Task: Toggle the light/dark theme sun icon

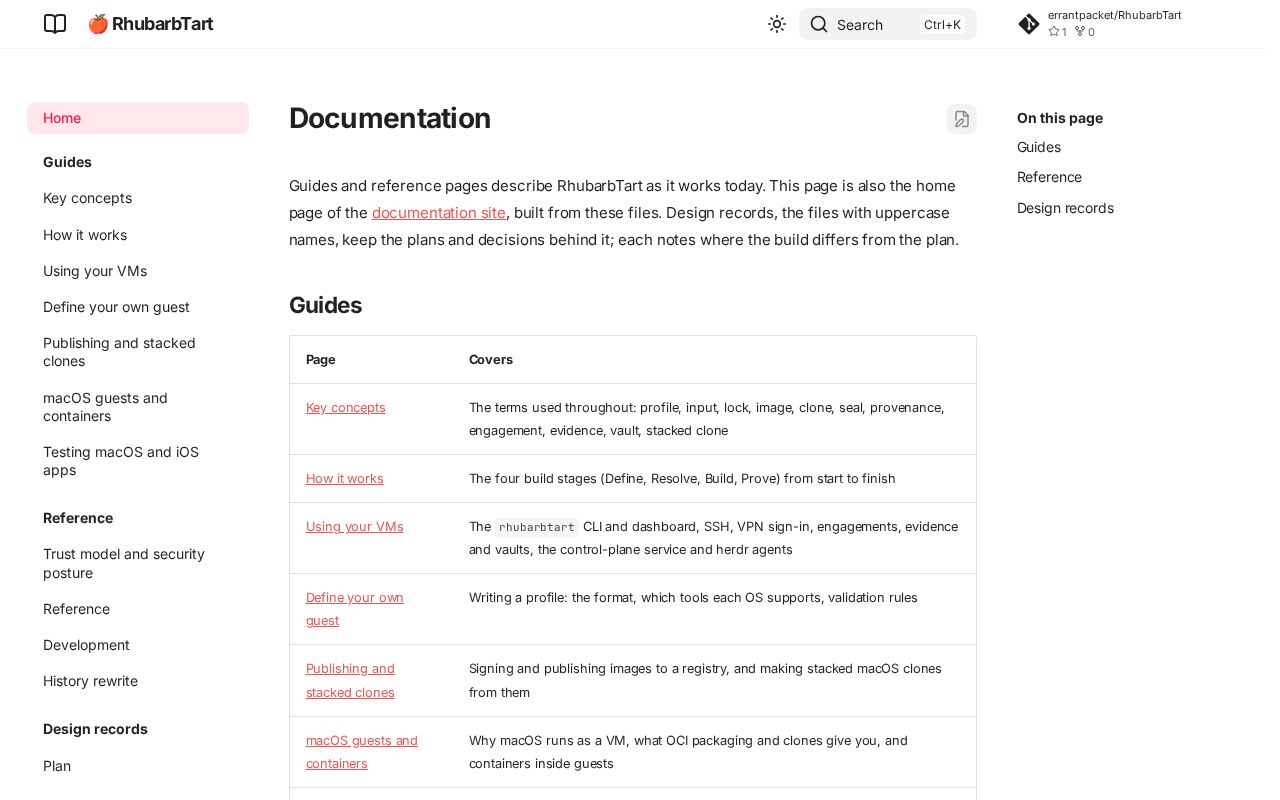Action: pyautogui.click(x=777, y=24)
